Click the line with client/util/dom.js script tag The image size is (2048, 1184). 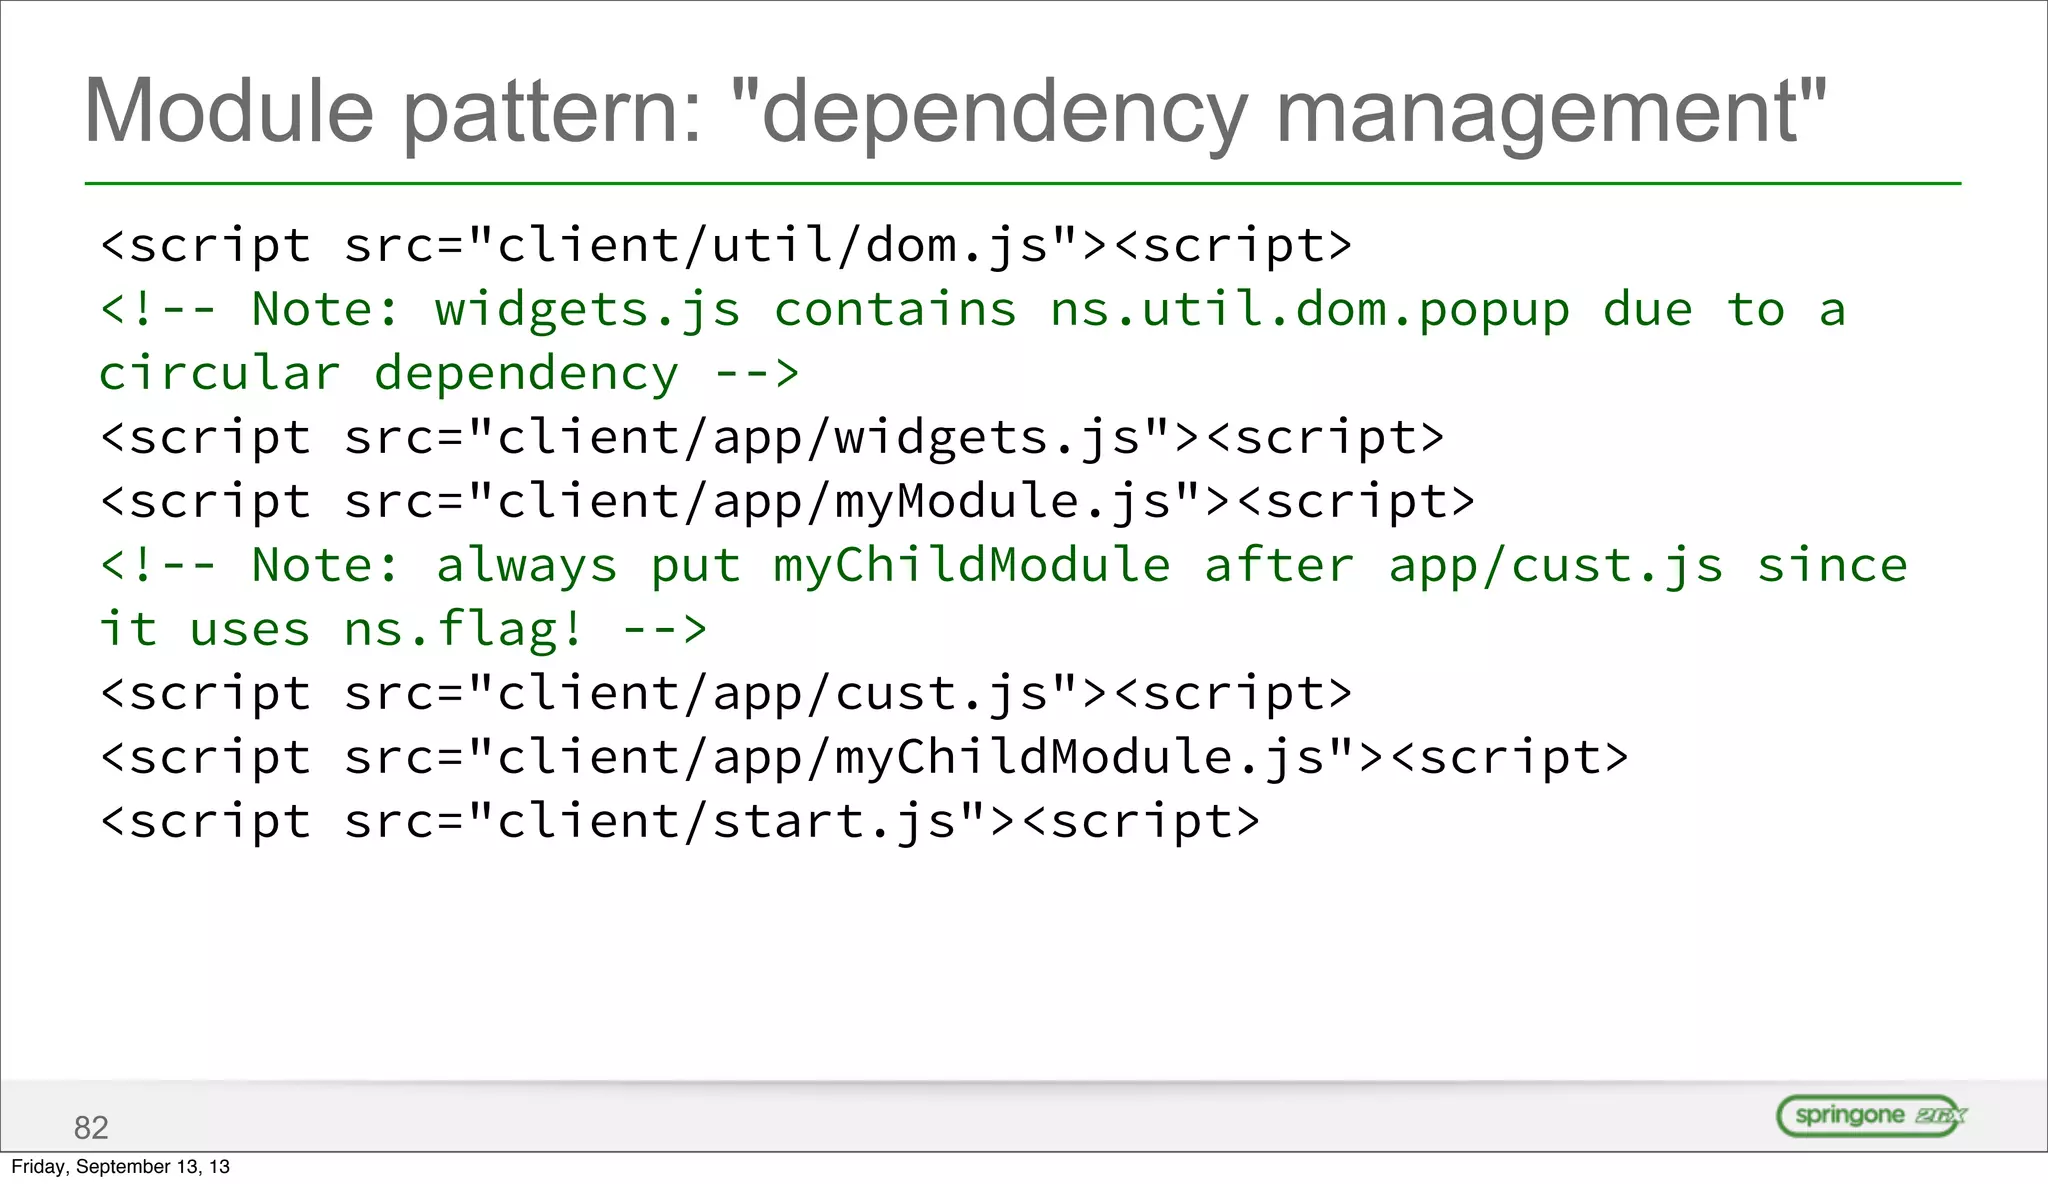pos(726,246)
